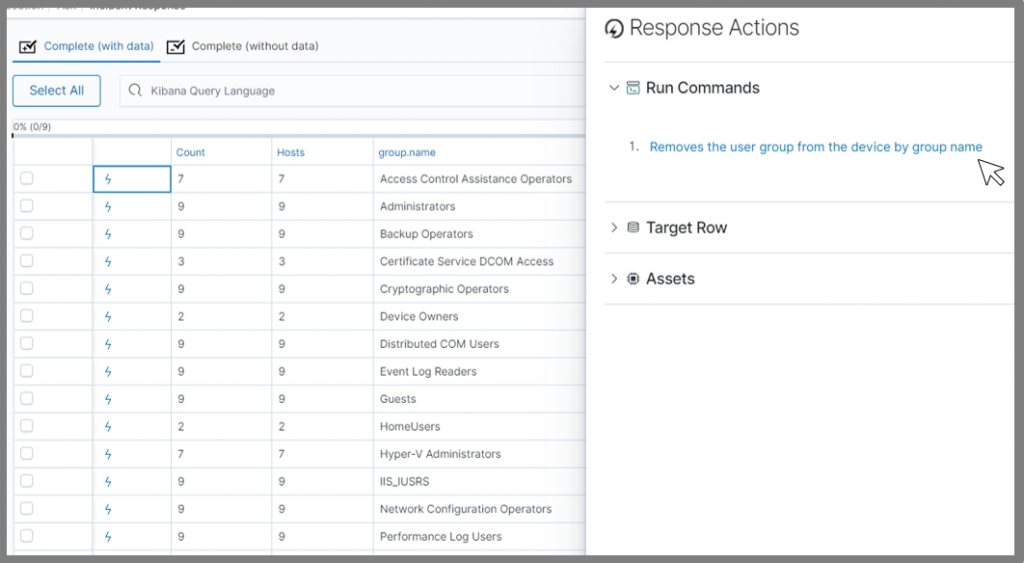This screenshot has width=1024, height=563.
Task: Click lightning icon beside Device Owners
Action: tap(108, 317)
